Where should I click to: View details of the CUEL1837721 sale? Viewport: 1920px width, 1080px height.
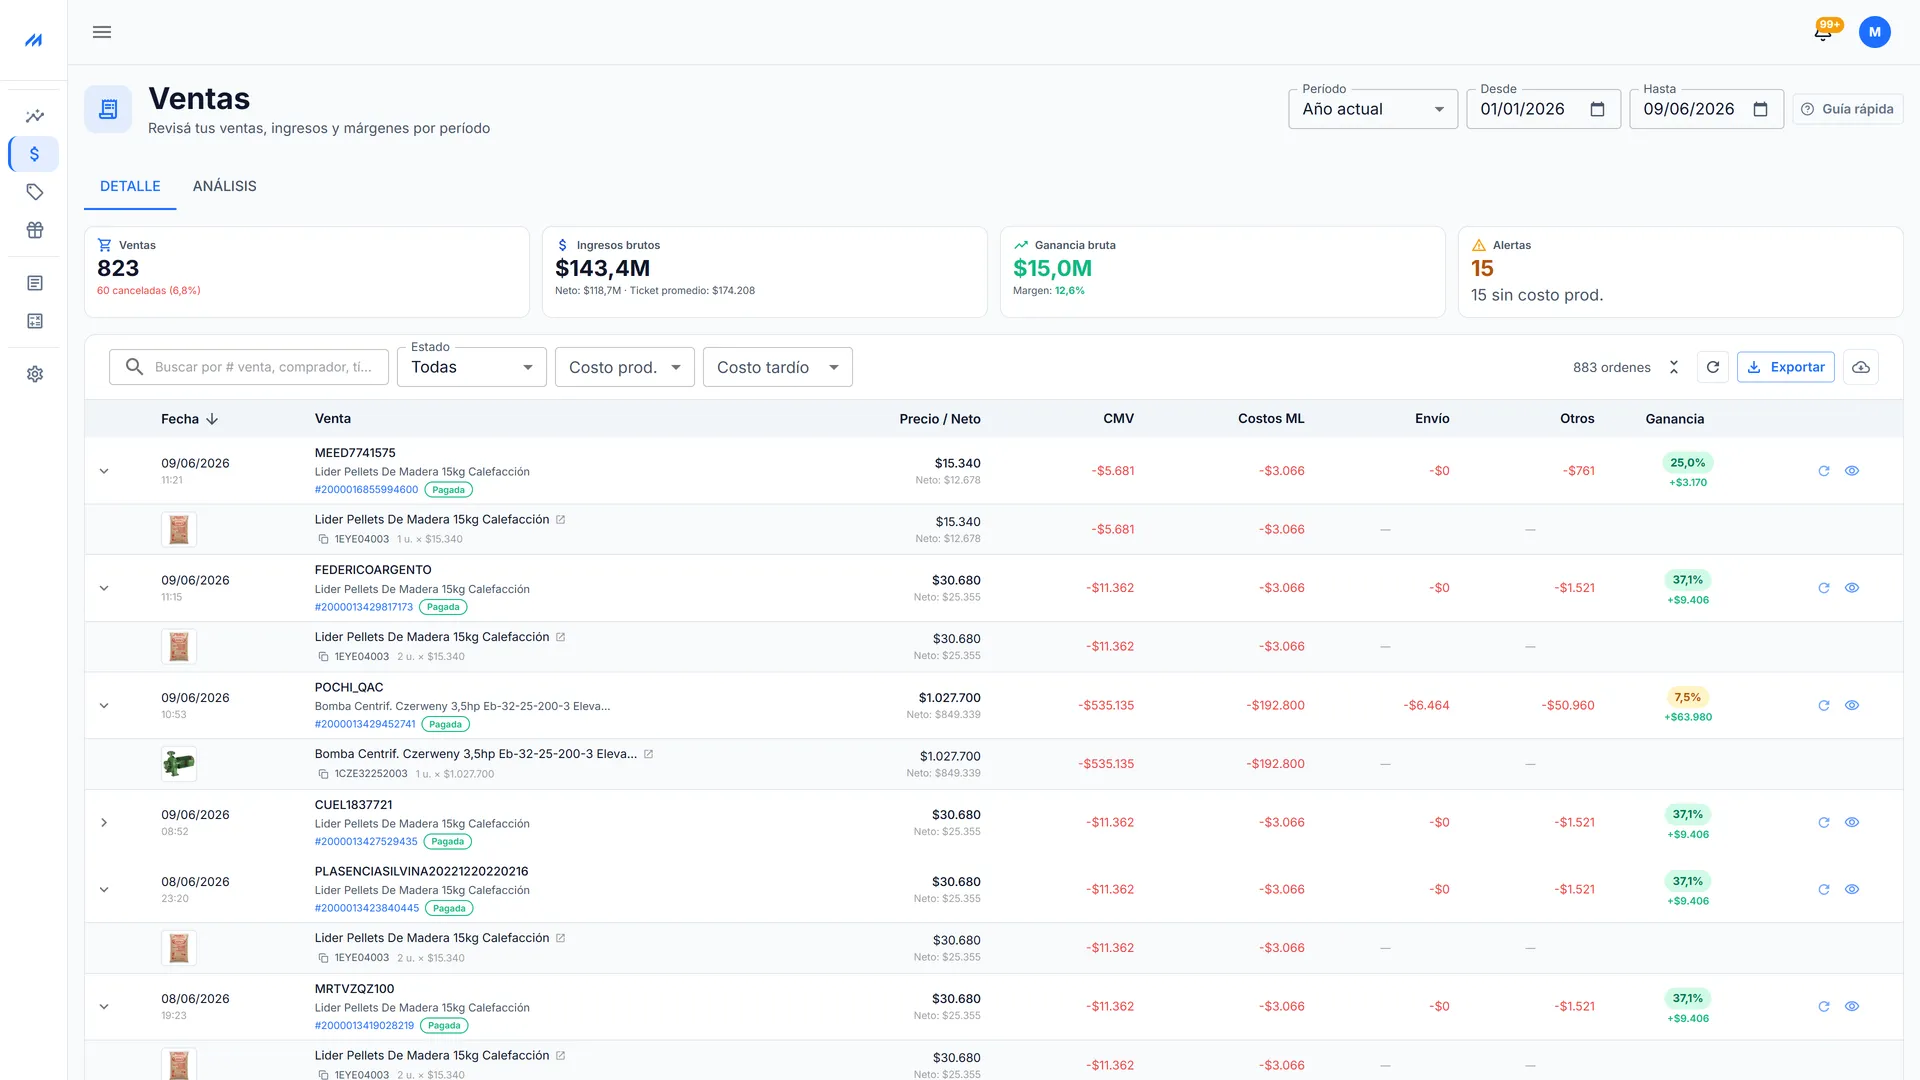[1852, 823]
